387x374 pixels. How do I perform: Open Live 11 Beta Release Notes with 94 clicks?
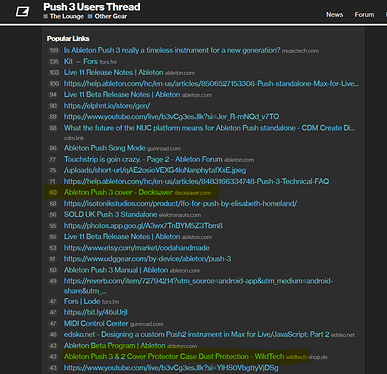122,95
